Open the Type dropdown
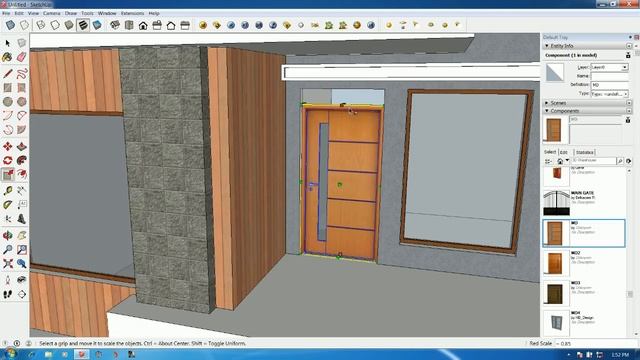Image resolution: width=640 pixels, height=360 pixels. click(625, 94)
